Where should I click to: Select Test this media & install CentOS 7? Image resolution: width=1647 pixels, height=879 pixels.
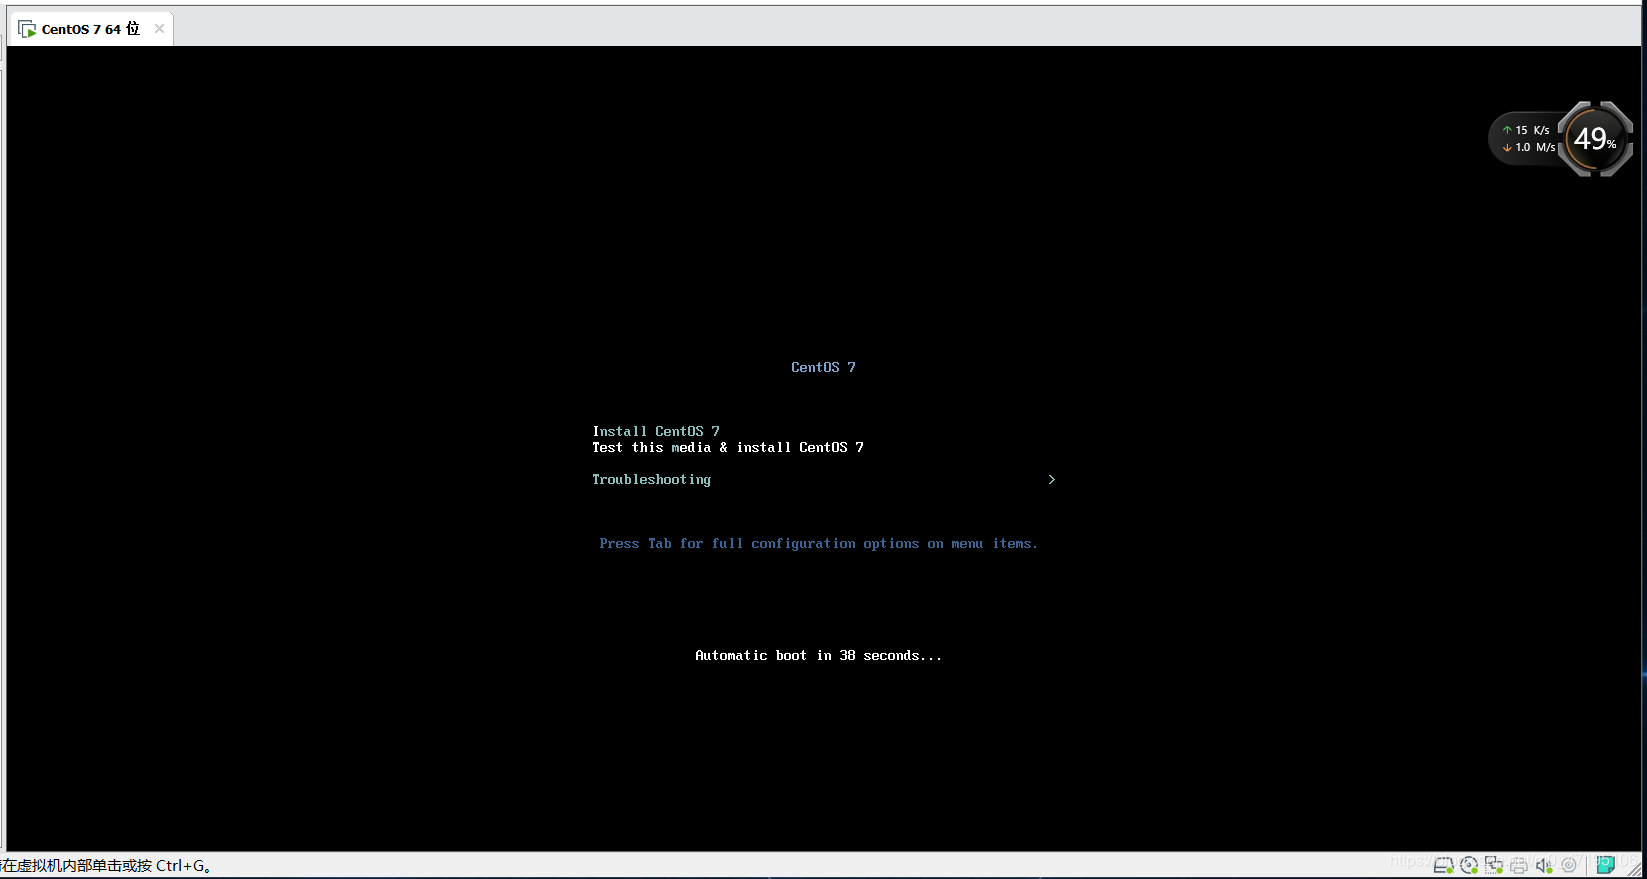click(x=728, y=447)
